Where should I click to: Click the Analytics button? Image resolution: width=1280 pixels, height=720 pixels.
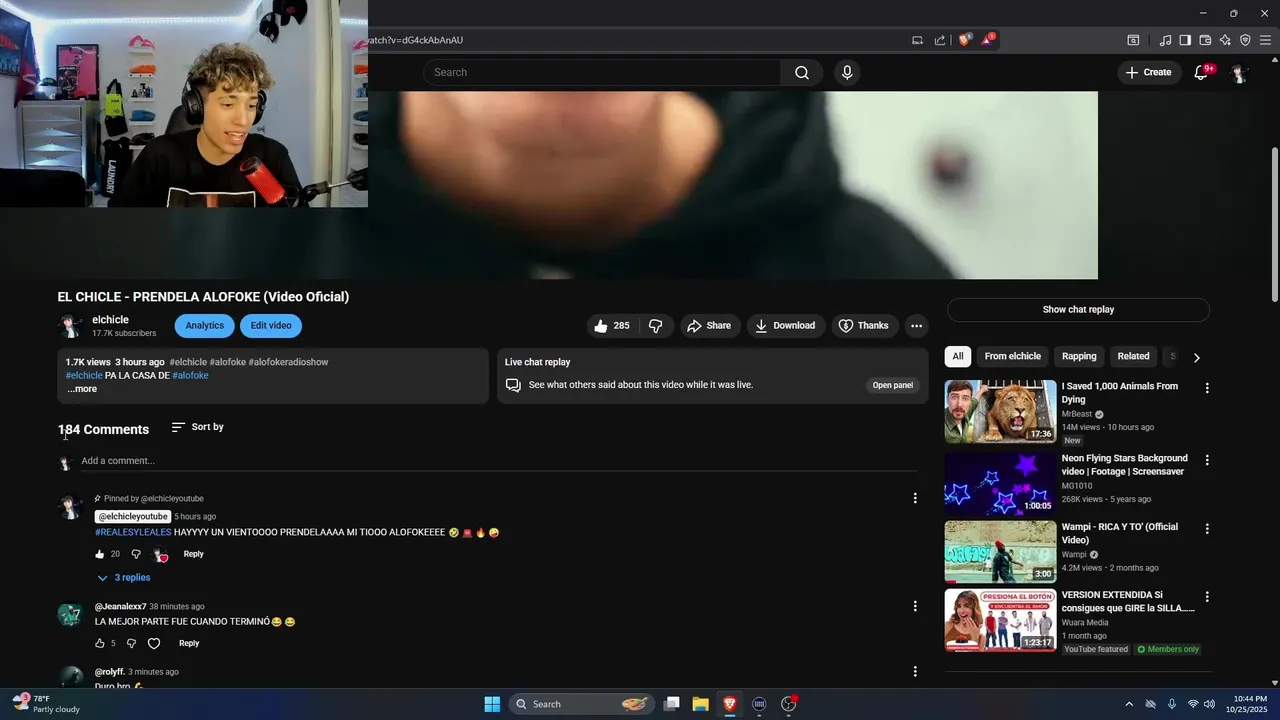(204, 326)
